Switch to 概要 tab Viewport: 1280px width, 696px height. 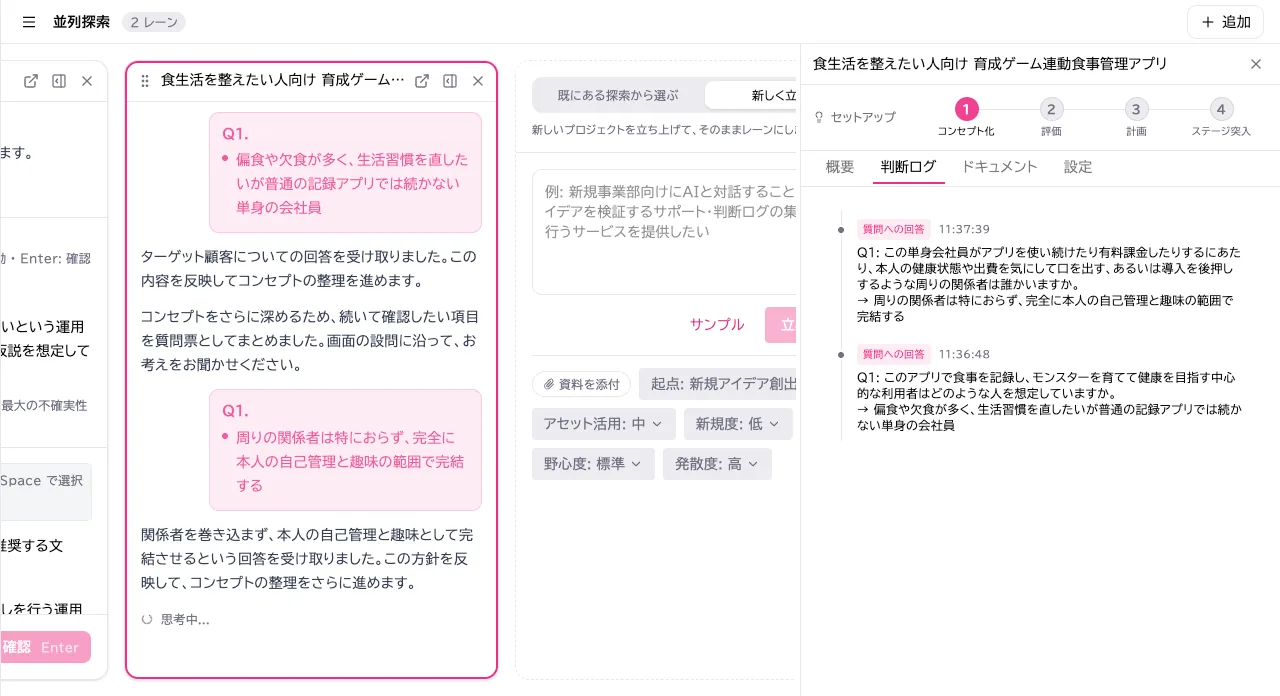[x=840, y=167]
